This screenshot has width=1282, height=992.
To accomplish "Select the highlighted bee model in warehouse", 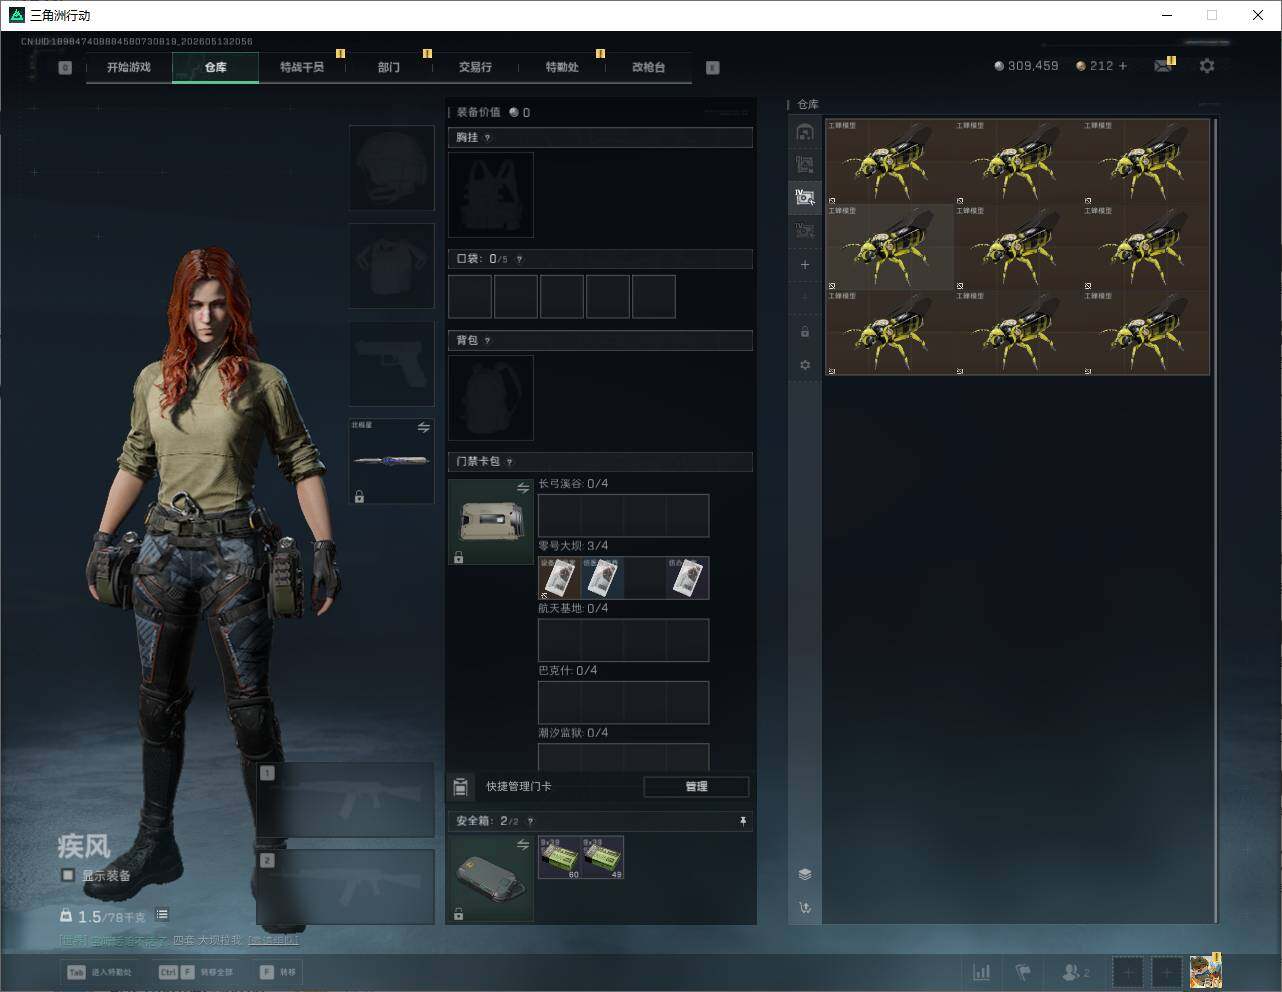I will [890, 248].
